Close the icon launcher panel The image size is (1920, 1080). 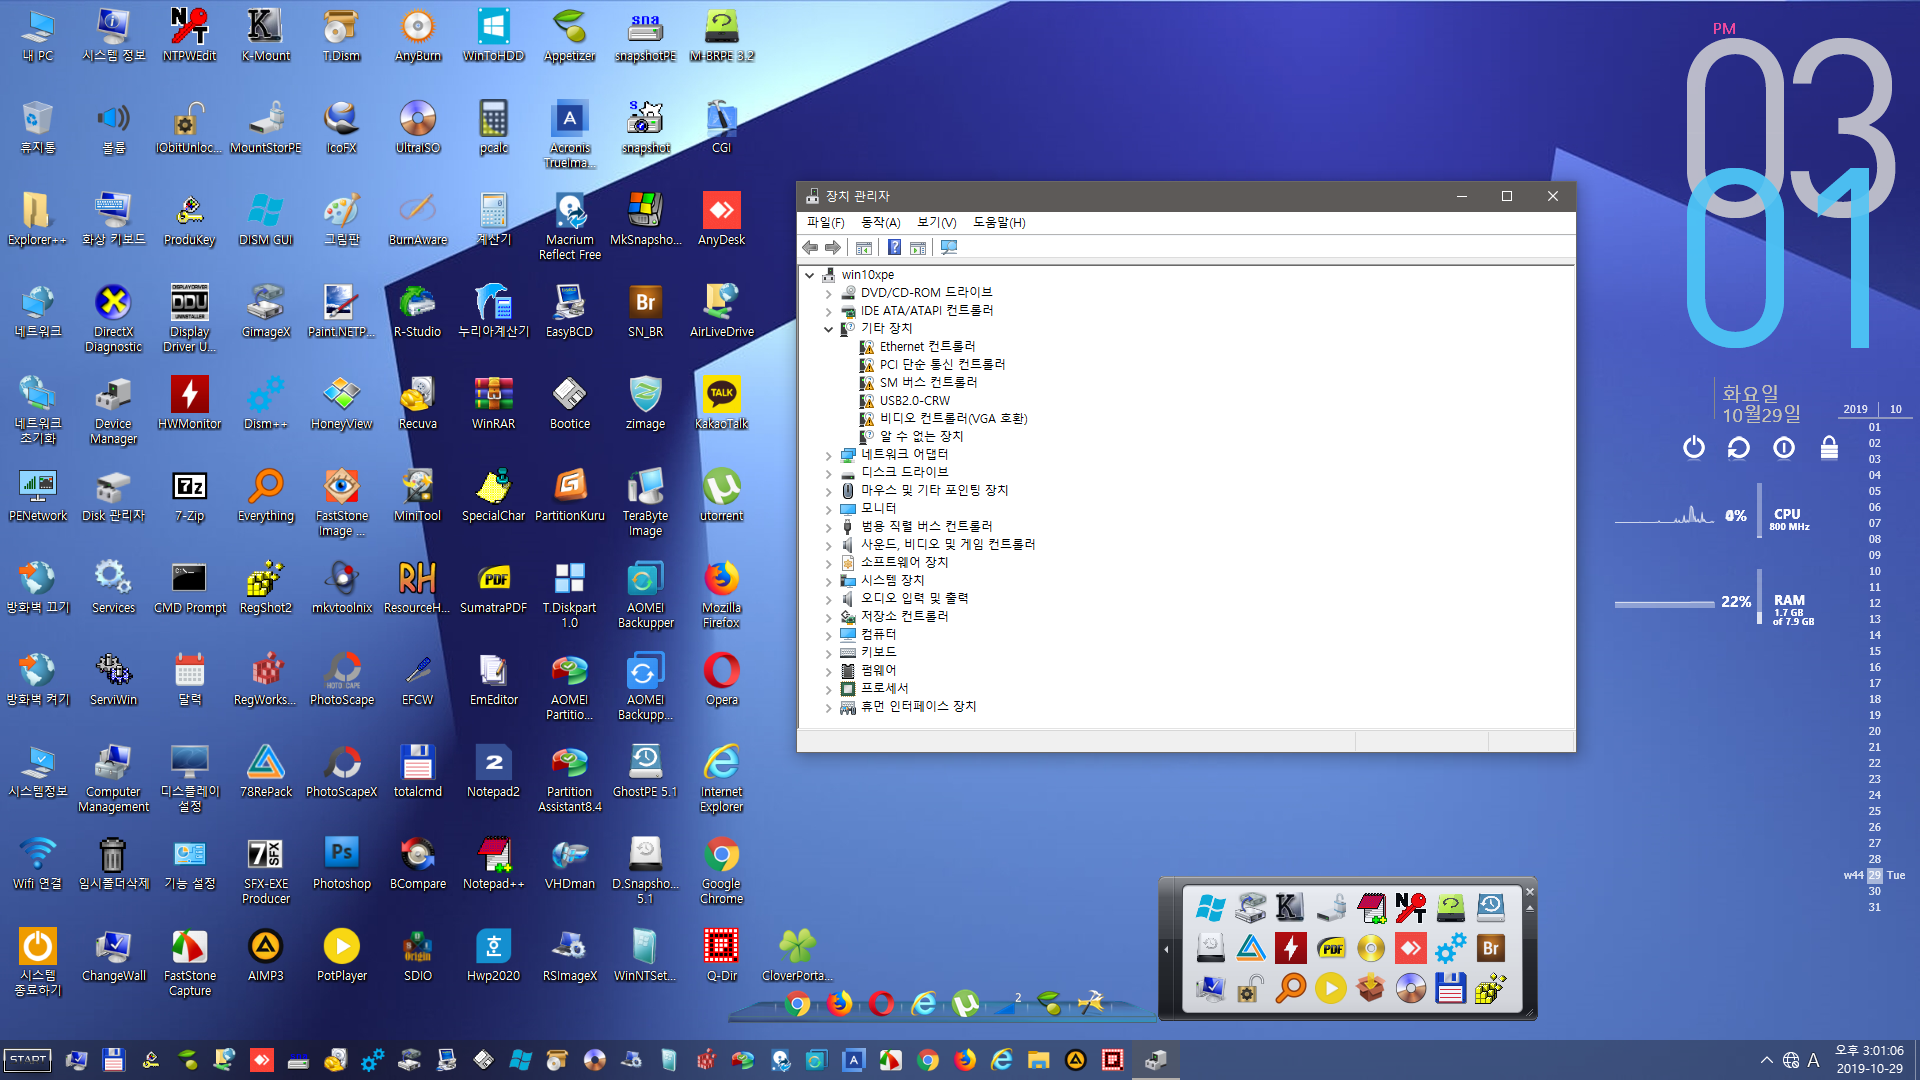tap(1529, 891)
